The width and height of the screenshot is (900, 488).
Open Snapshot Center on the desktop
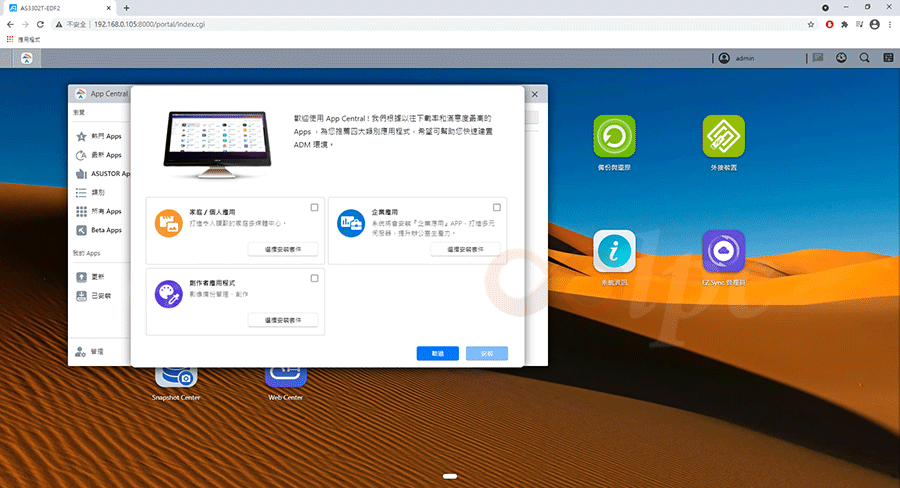tap(176, 384)
